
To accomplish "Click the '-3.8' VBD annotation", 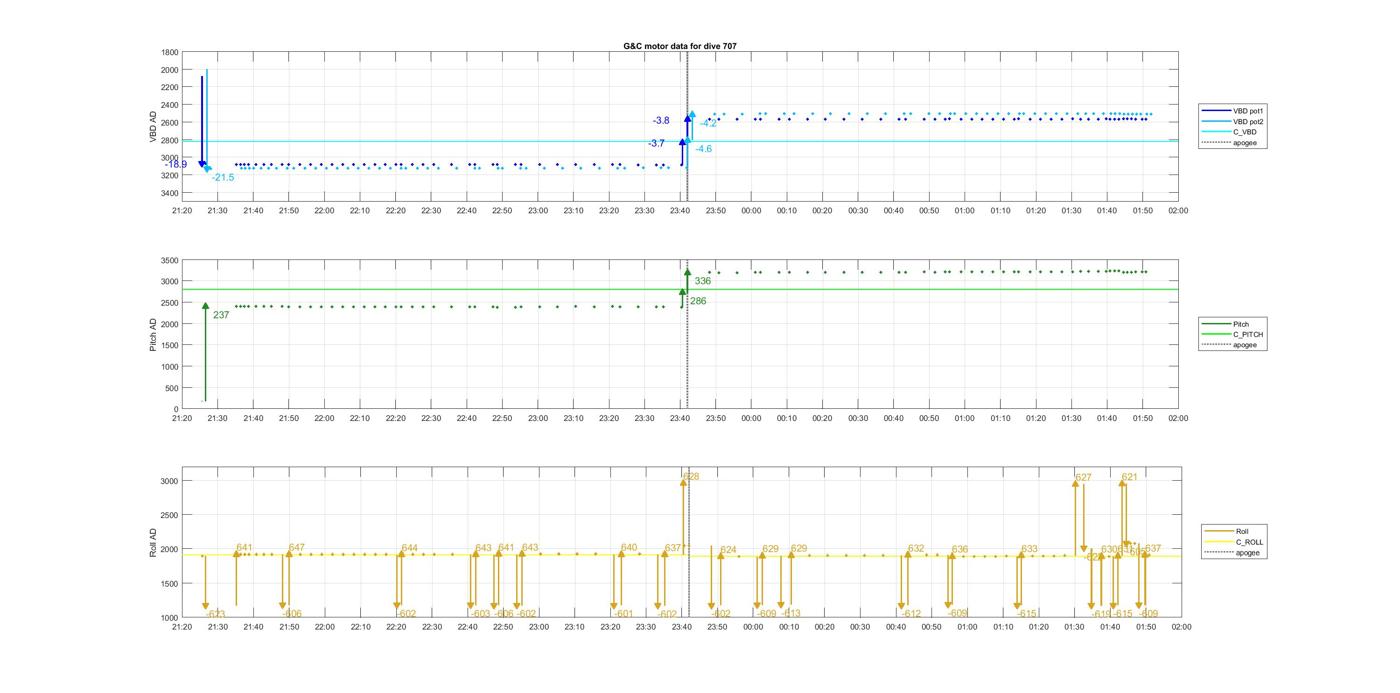I will (x=661, y=121).
